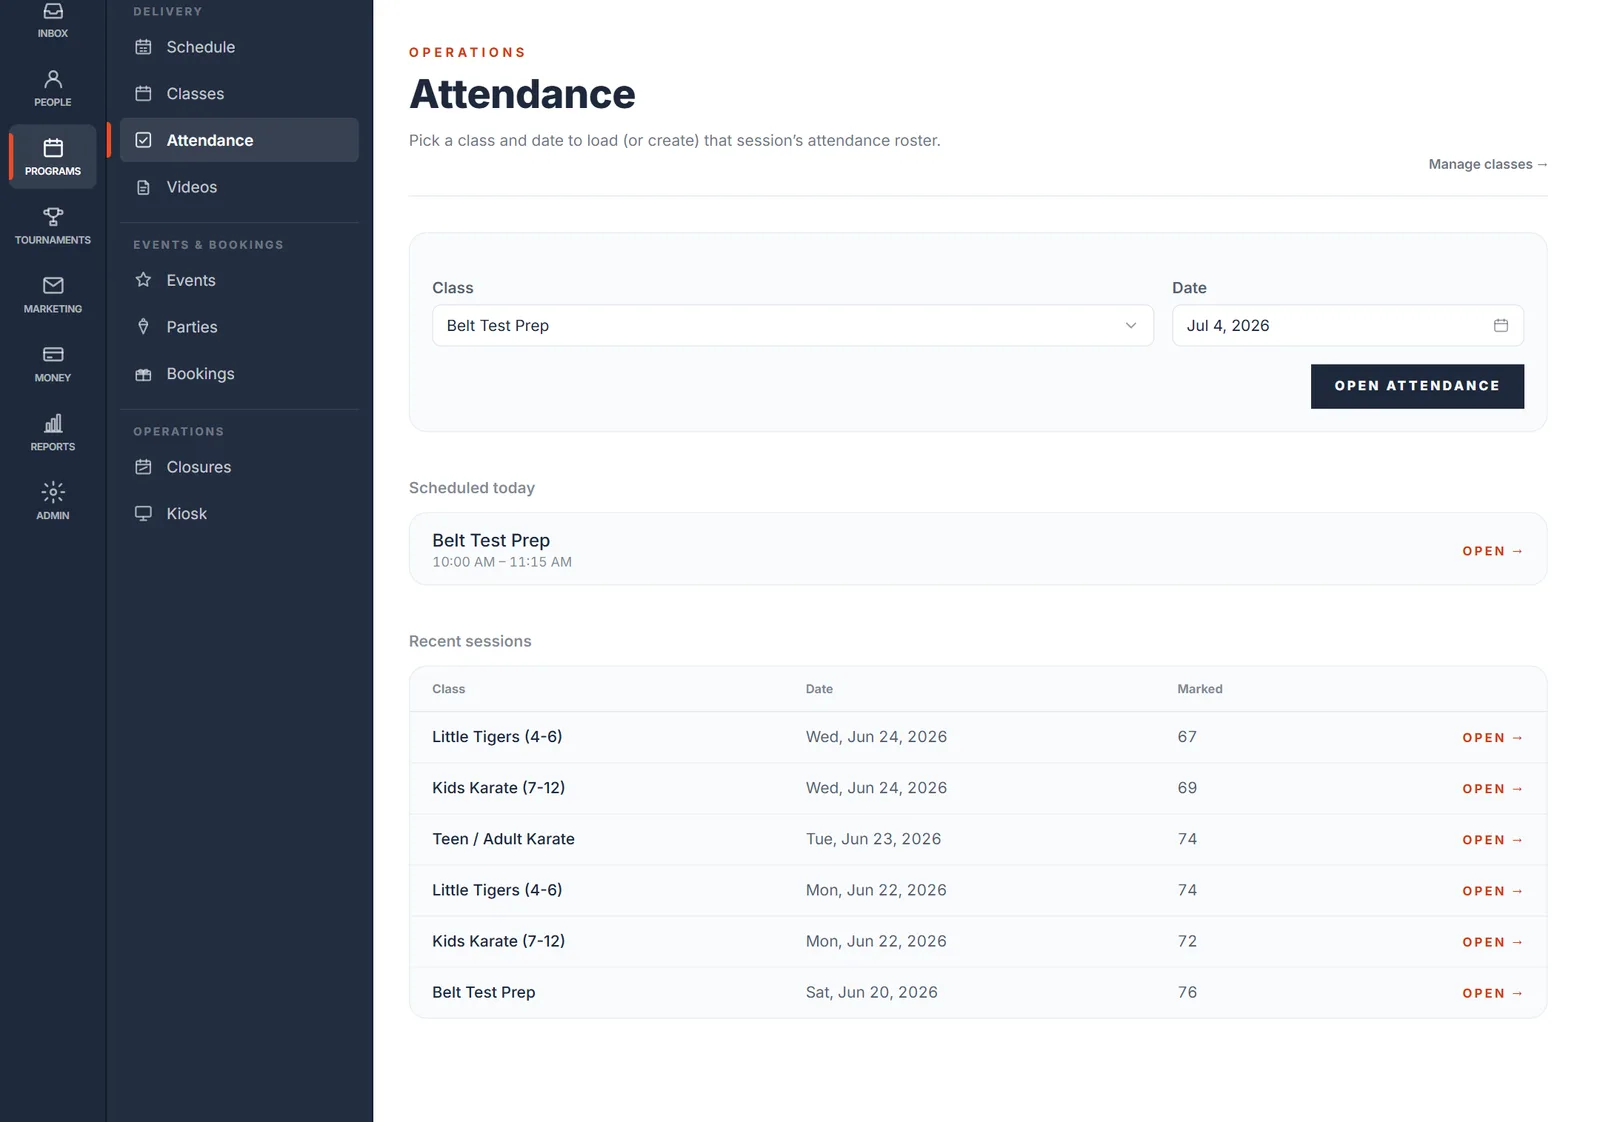Open Belt Test Prep Jun 20 session
The image size is (1600, 1122).
click(x=1492, y=993)
